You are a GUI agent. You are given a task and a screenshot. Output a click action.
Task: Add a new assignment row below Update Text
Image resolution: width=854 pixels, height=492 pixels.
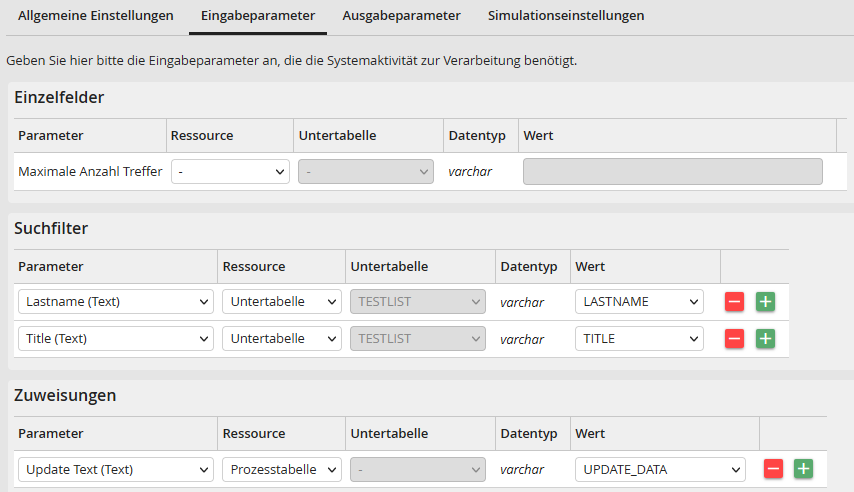click(803, 468)
